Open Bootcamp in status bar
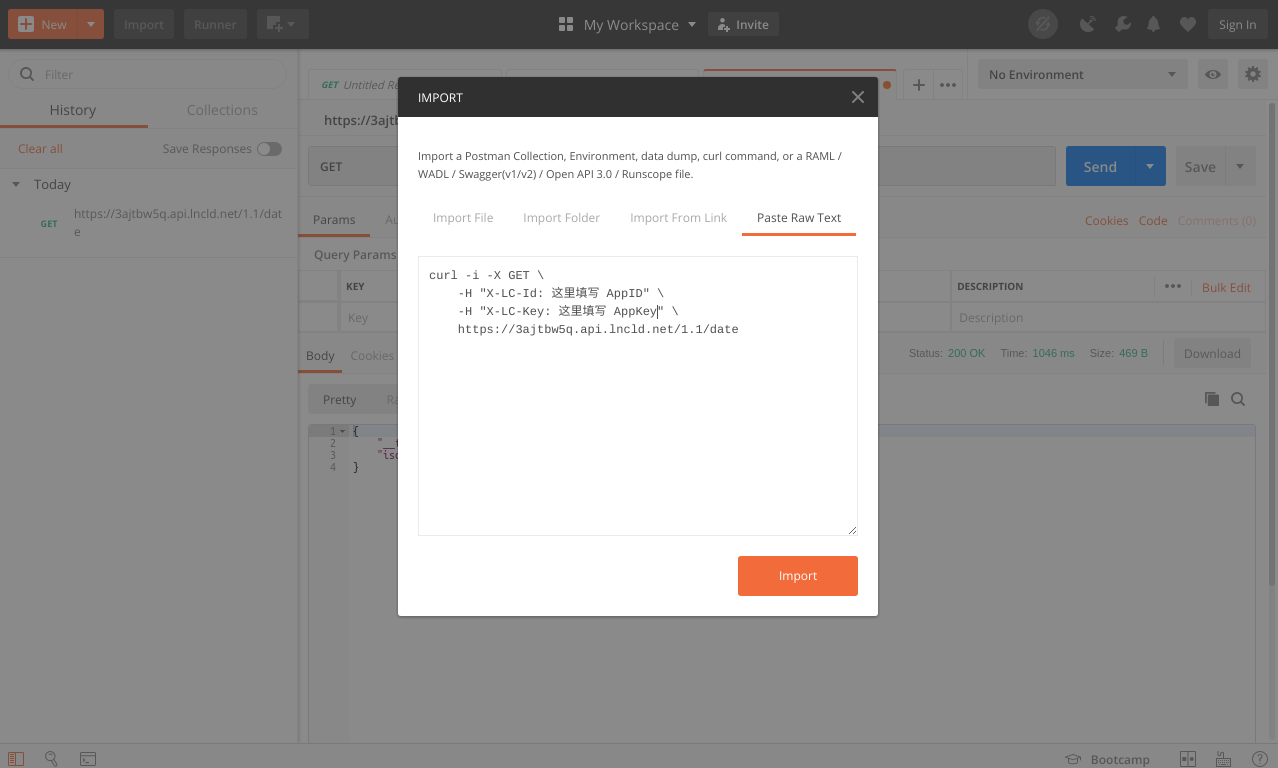This screenshot has height=768, width=1278. pyautogui.click(x=1107, y=759)
